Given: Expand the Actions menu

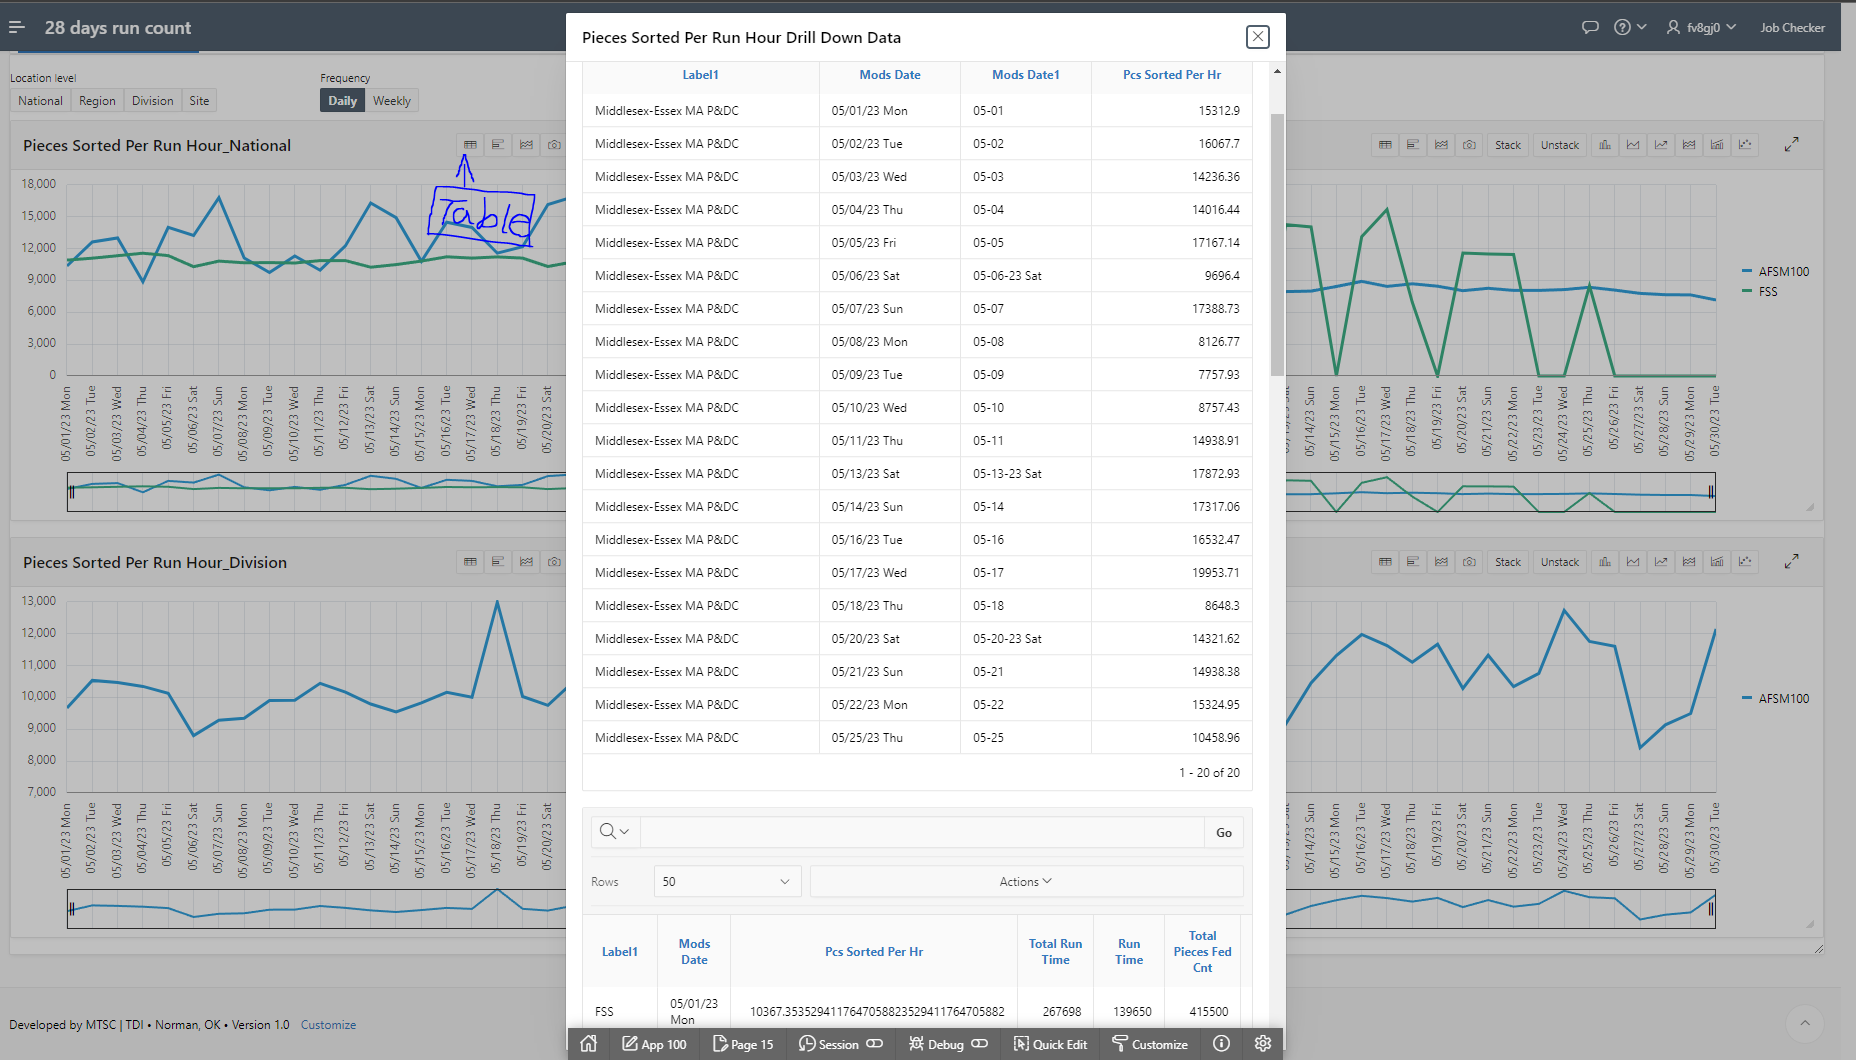Looking at the screenshot, I should point(1025,881).
